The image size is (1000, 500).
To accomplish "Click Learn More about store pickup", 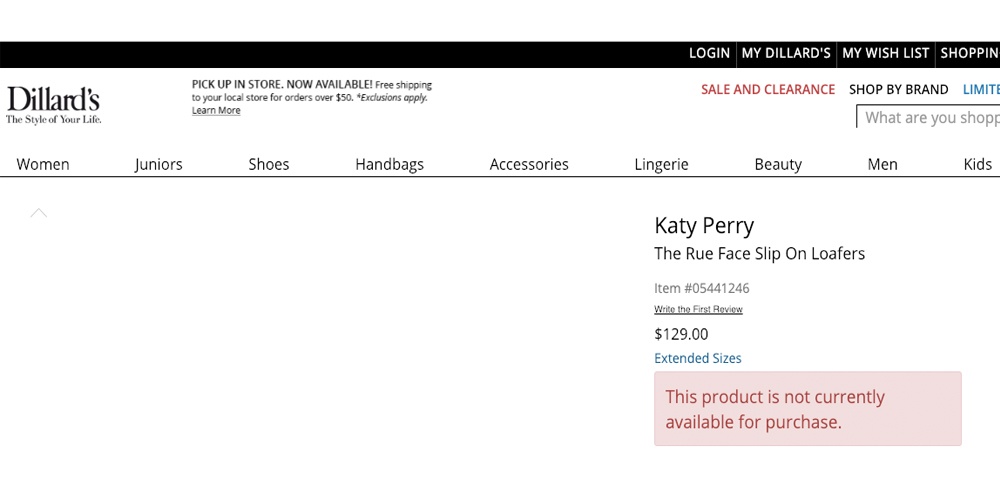I will pyautogui.click(x=216, y=111).
